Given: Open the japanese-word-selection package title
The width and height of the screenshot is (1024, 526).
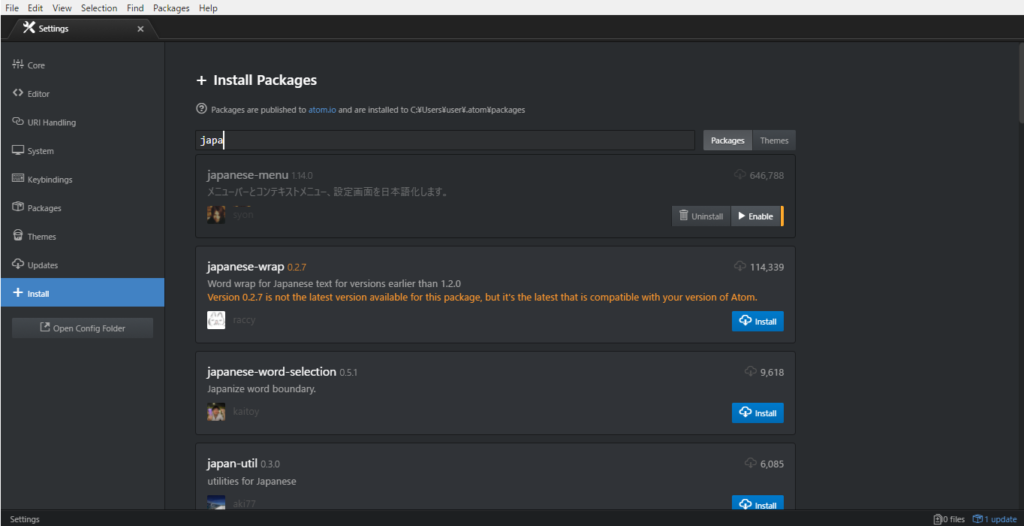Looking at the screenshot, I should [x=272, y=372].
